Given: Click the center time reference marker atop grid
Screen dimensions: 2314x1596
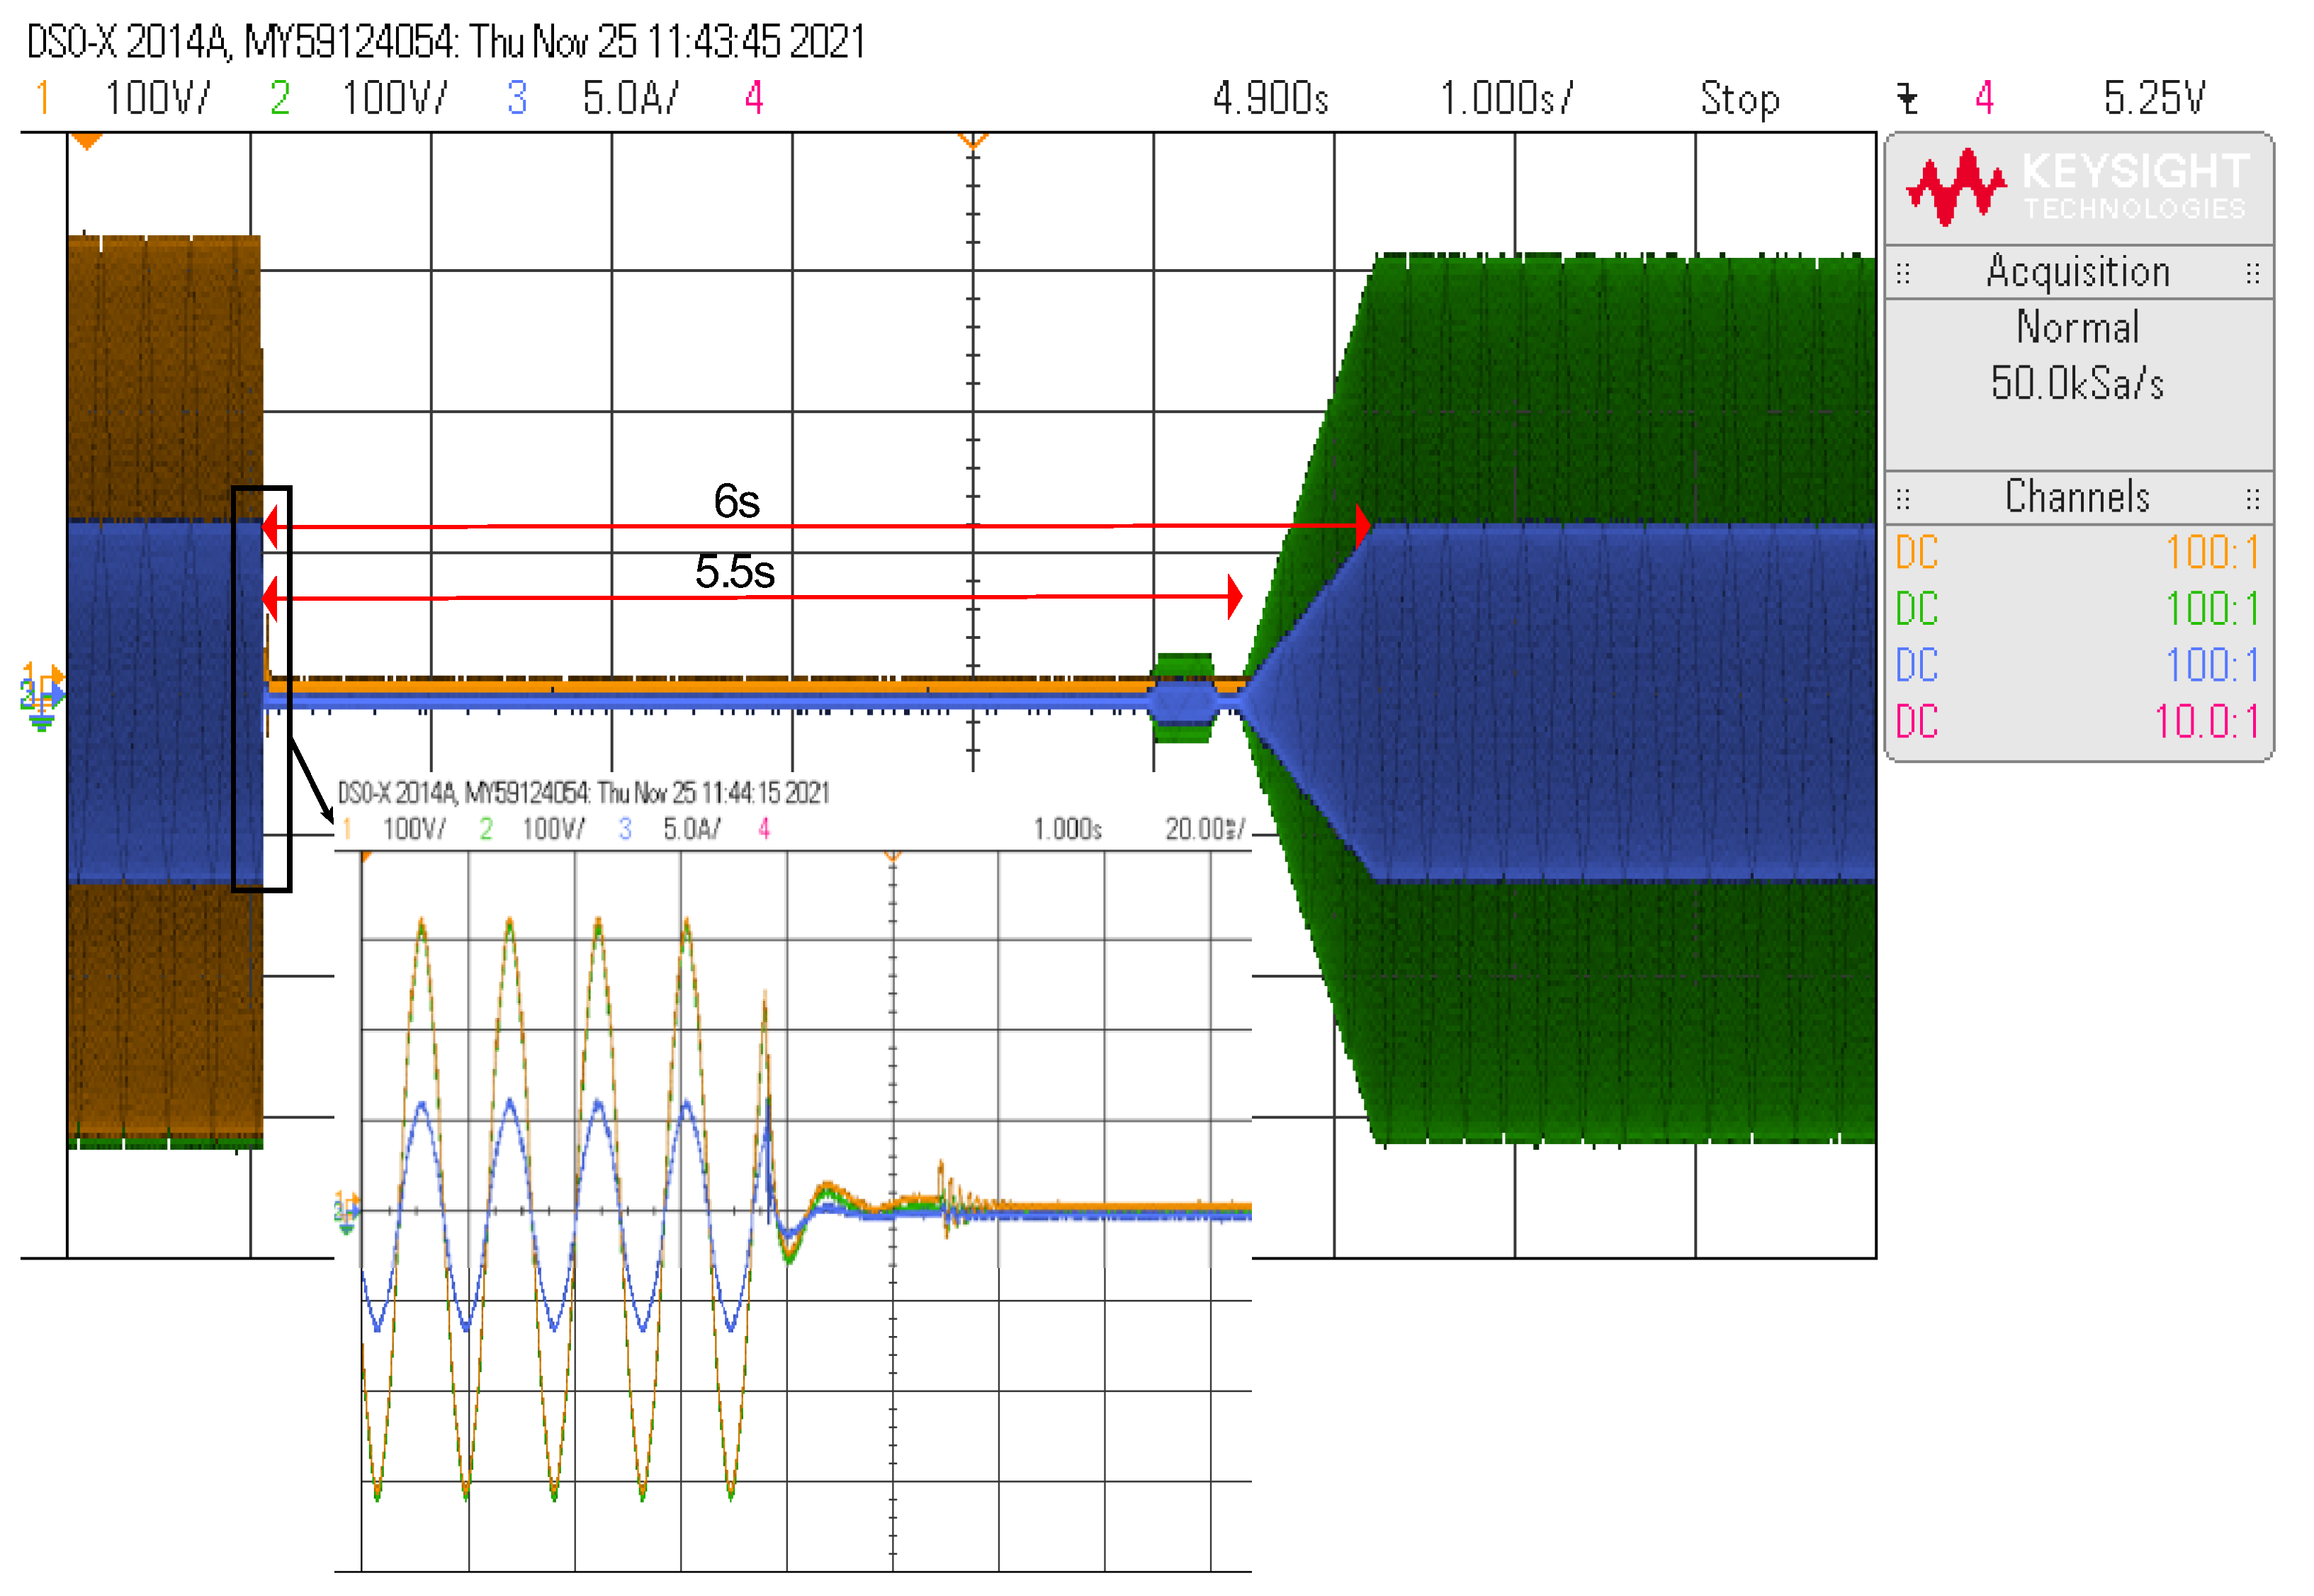Looking at the screenshot, I should point(972,140).
